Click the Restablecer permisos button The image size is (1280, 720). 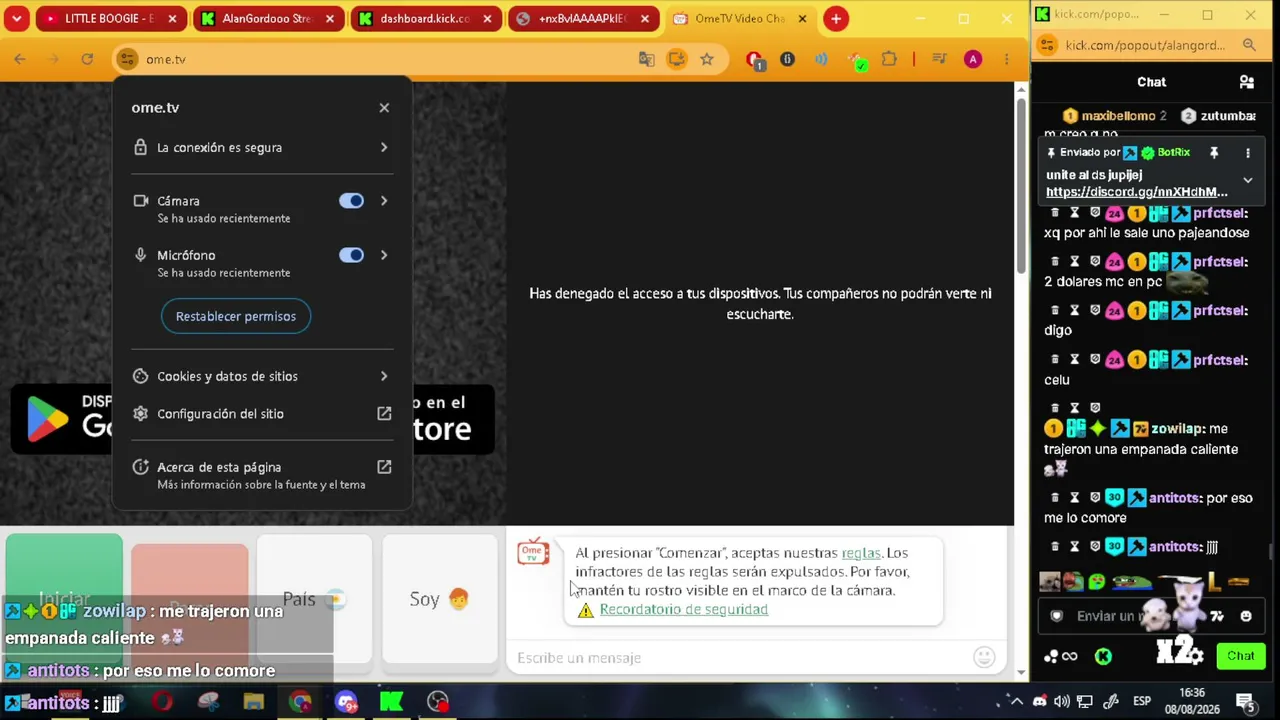pyautogui.click(x=236, y=316)
